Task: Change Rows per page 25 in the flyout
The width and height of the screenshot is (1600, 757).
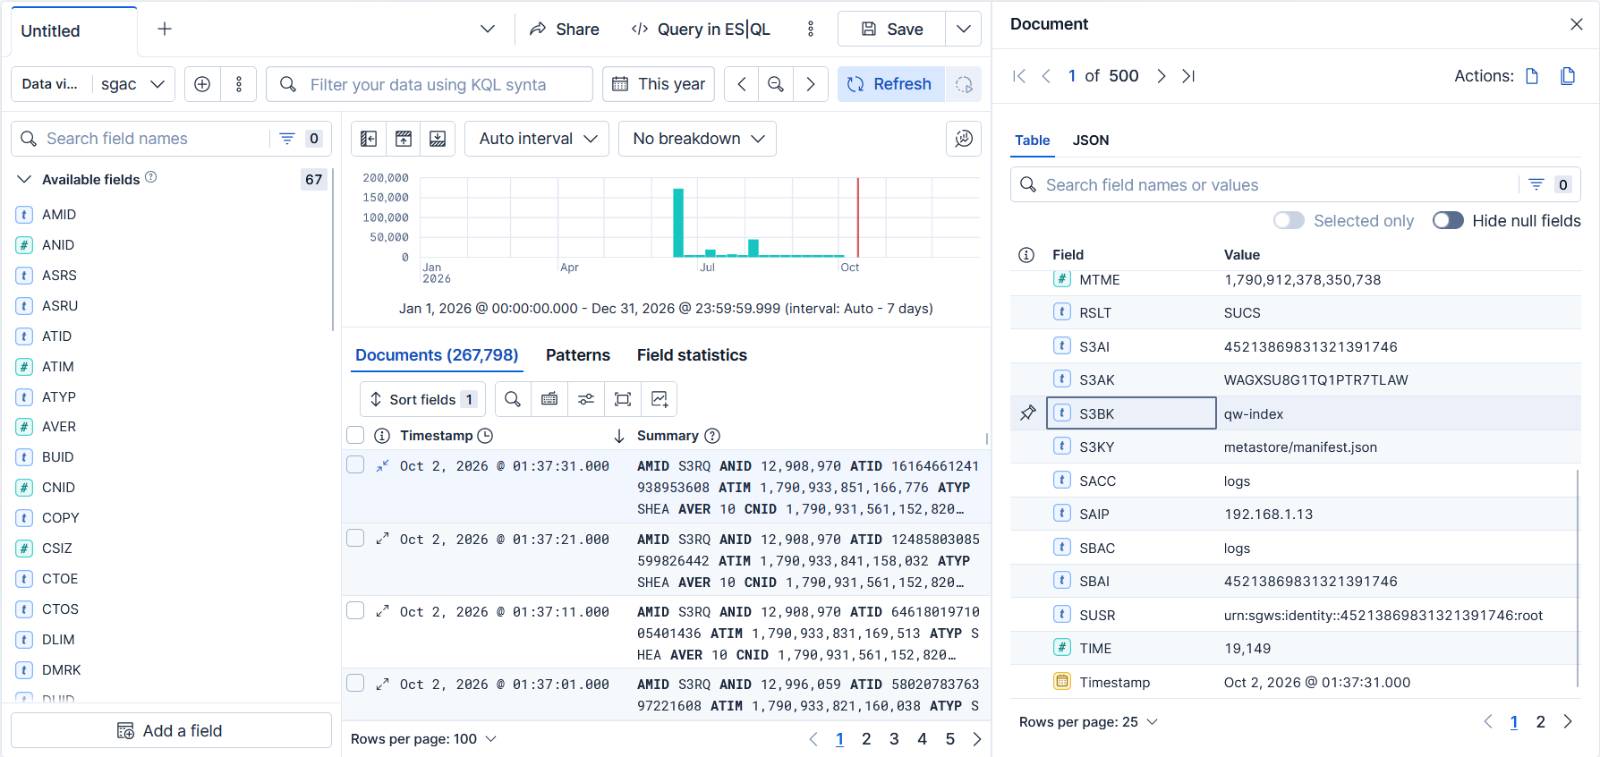Action: pos(1088,722)
